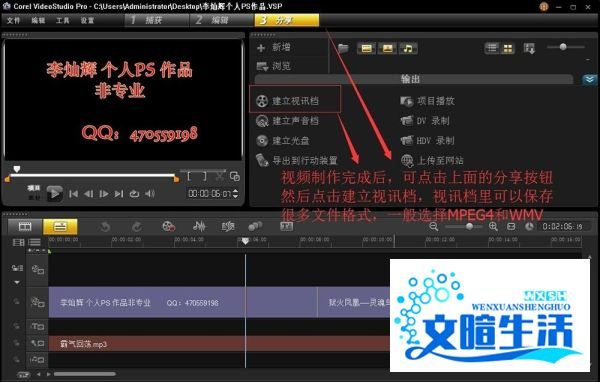The height and width of the screenshot is (382, 600).
Task: Click the overlay track icon
Action: click(x=38, y=302)
